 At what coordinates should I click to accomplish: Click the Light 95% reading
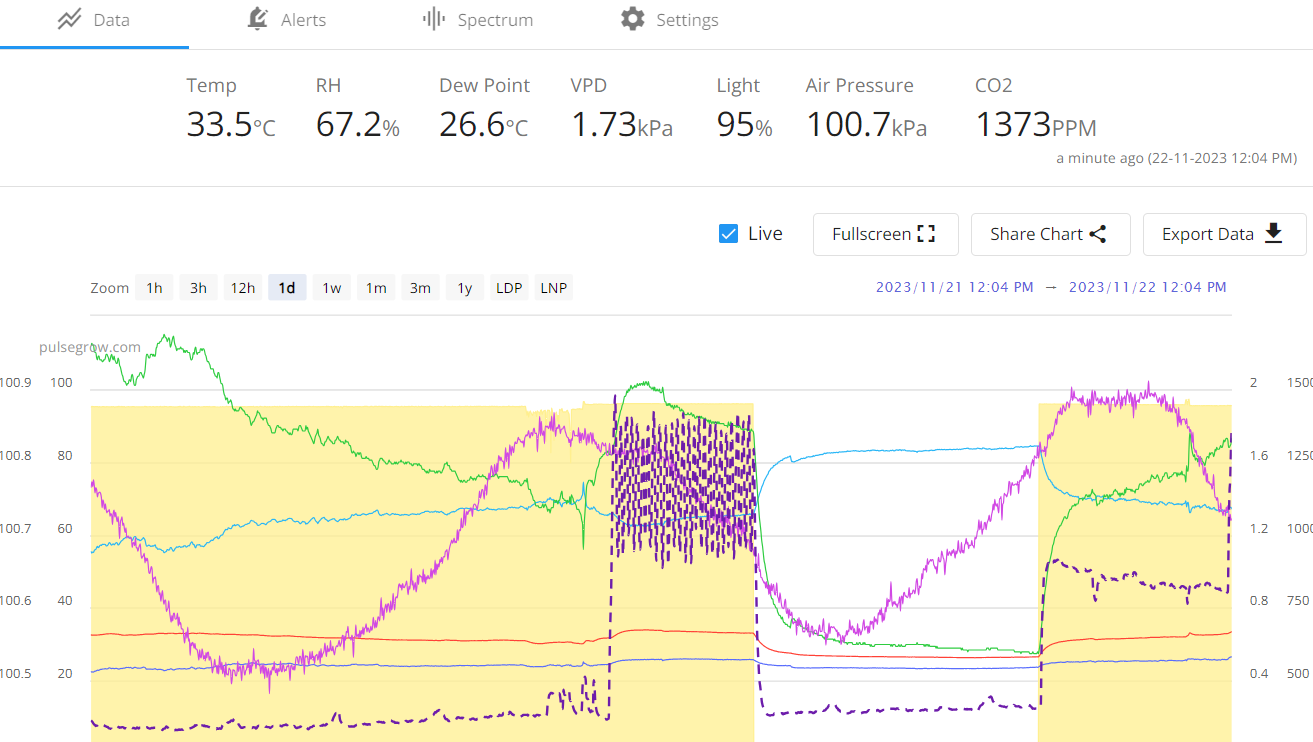pos(745,109)
